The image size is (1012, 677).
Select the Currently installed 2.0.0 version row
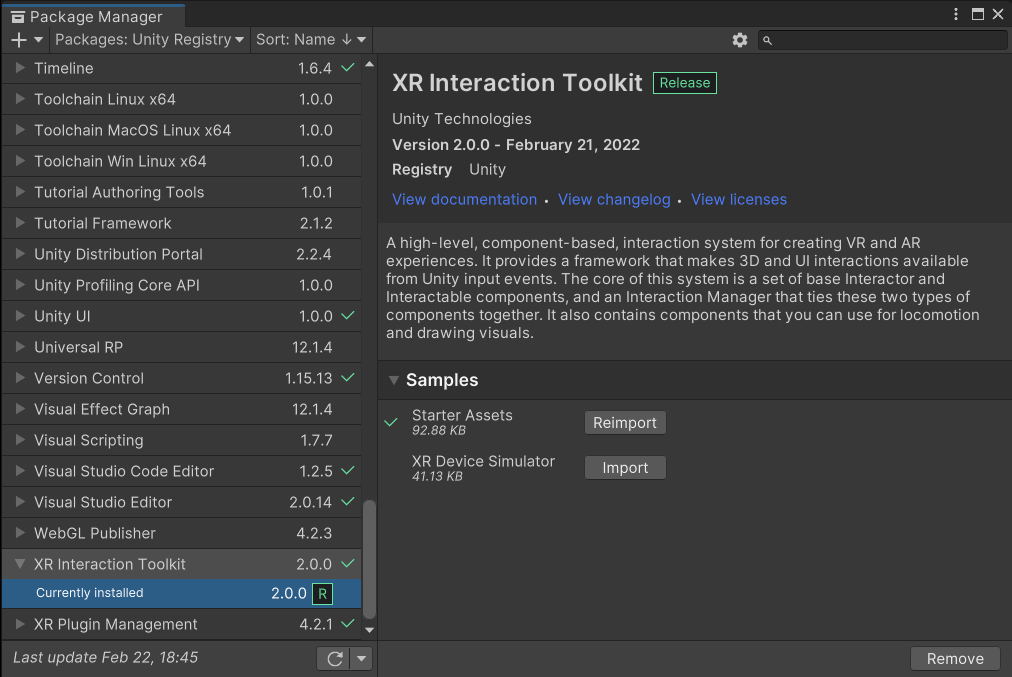pyautogui.click(x=181, y=594)
